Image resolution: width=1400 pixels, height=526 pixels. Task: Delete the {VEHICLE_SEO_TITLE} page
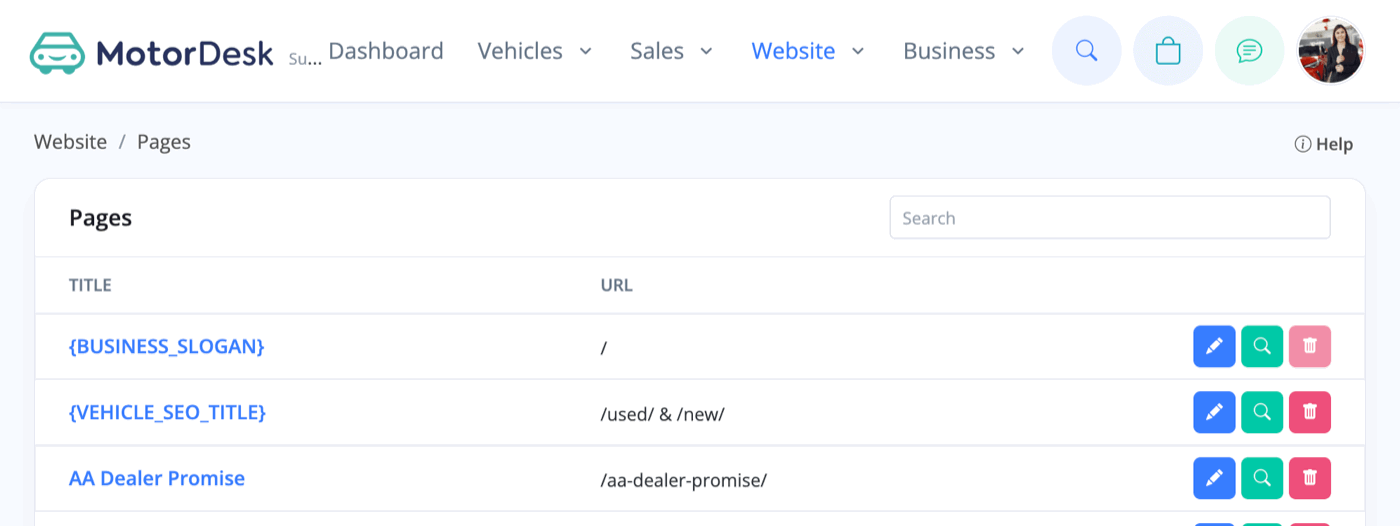coord(1310,412)
